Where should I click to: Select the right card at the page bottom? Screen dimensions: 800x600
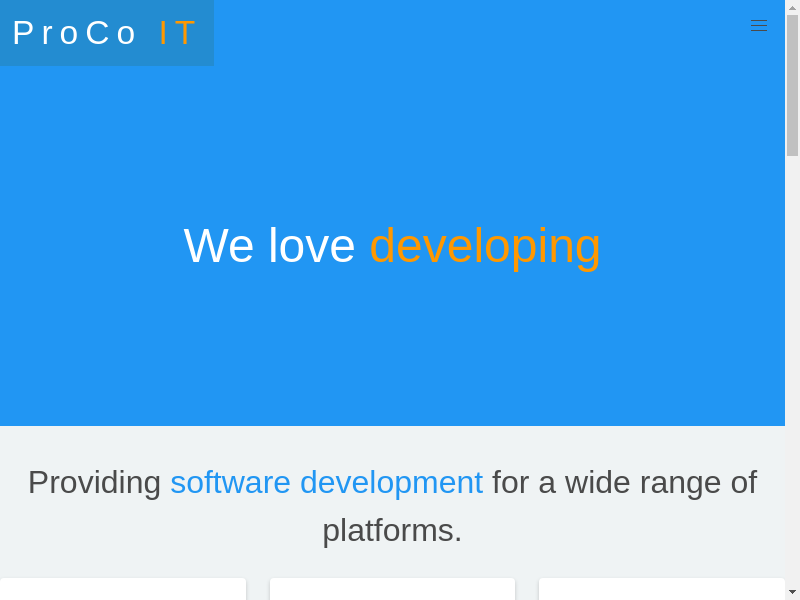[x=661, y=589]
